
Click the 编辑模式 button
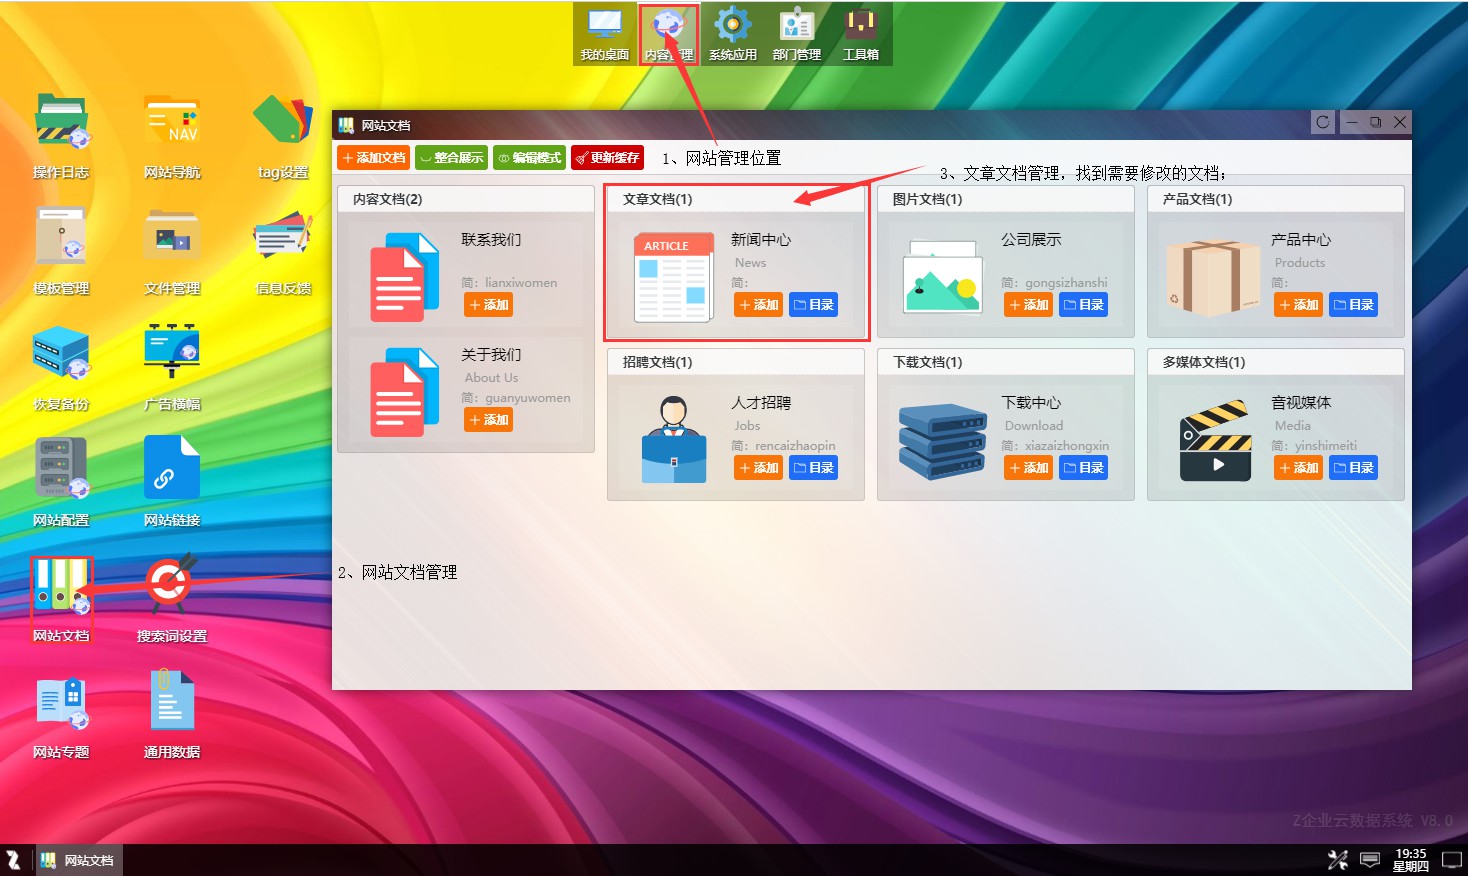pyautogui.click(x=529, y=158)
